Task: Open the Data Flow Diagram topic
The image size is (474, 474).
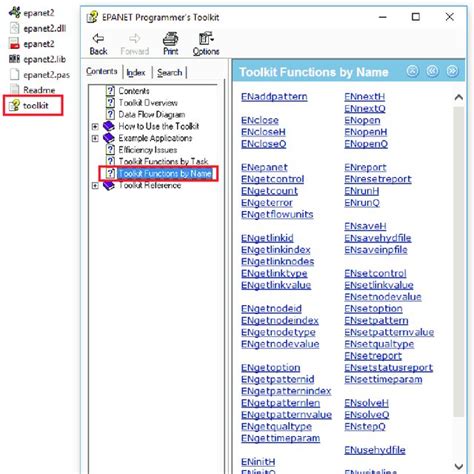Action: click(152, 114)
